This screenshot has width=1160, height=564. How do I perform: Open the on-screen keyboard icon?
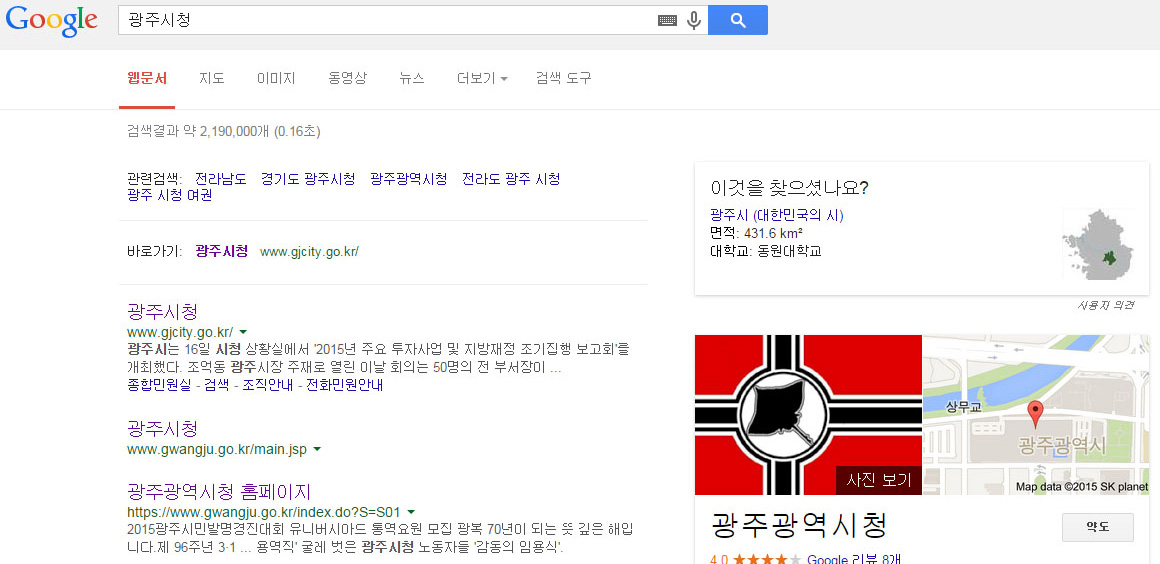[x=667, y=21]
